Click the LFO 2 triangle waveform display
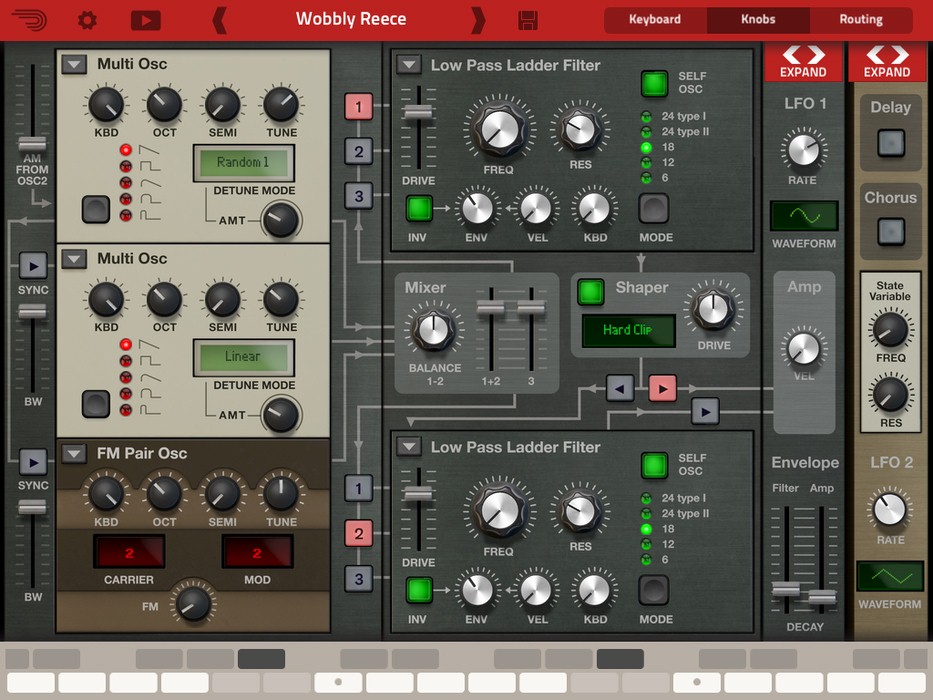Image resolution: width=933 pixels, height=700 pixels. click(x=889, y=576)
